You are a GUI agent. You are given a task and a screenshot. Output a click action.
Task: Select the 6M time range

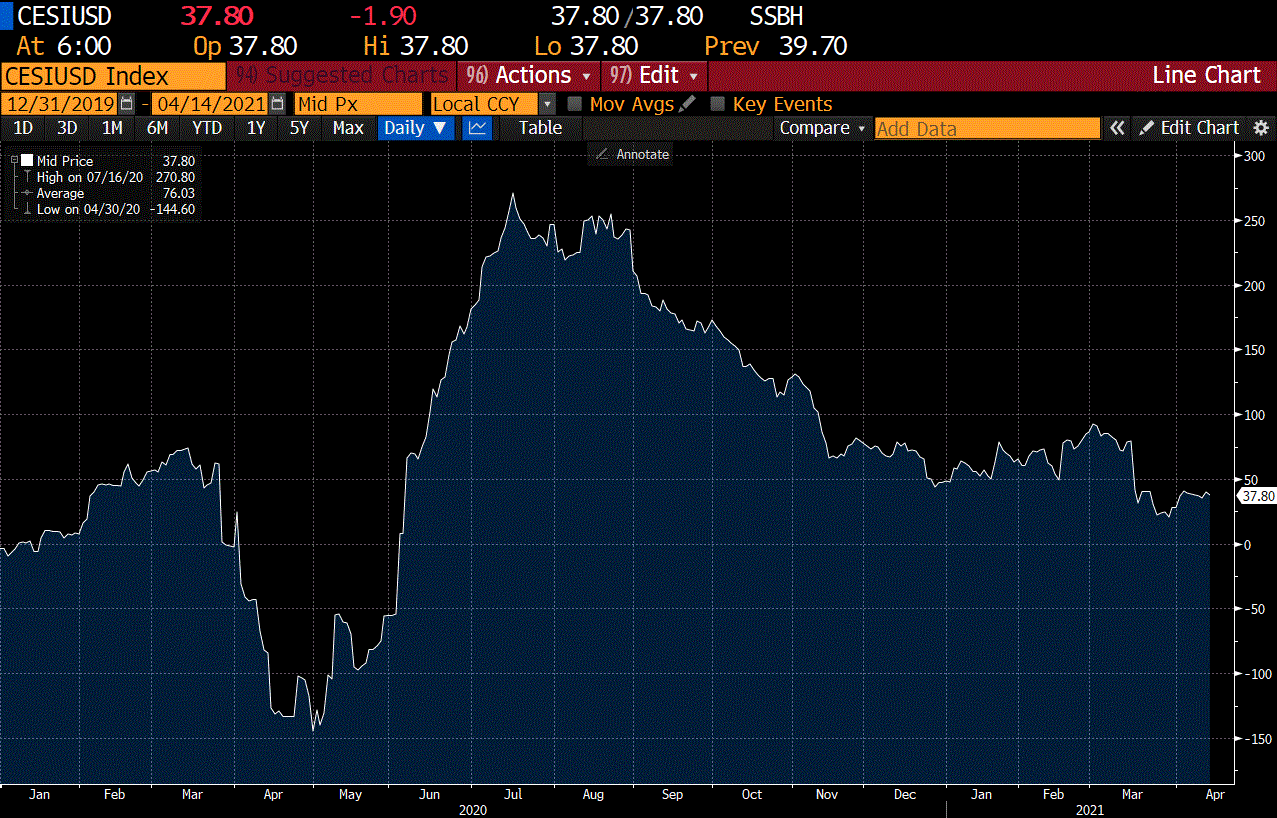tap(157, 128)
